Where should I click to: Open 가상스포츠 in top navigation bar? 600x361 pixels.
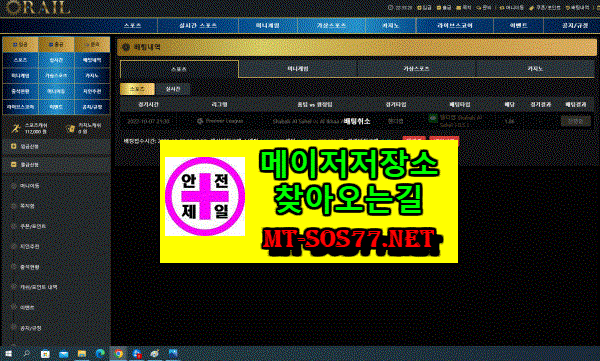(x=331, y=26)
